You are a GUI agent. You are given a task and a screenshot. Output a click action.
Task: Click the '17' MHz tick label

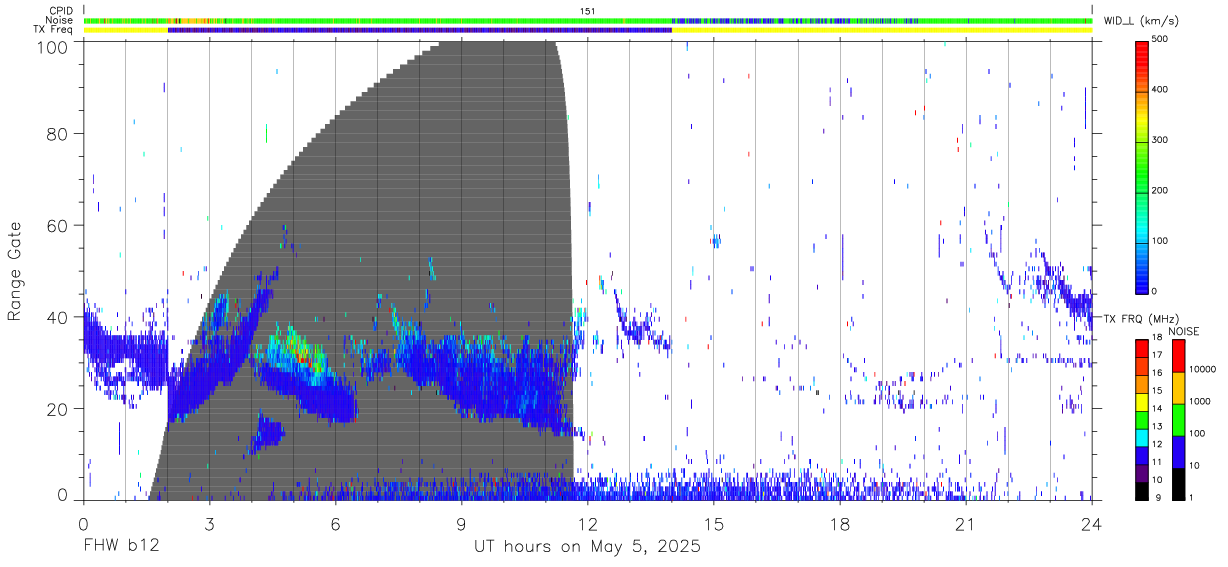coord(1159,355)
